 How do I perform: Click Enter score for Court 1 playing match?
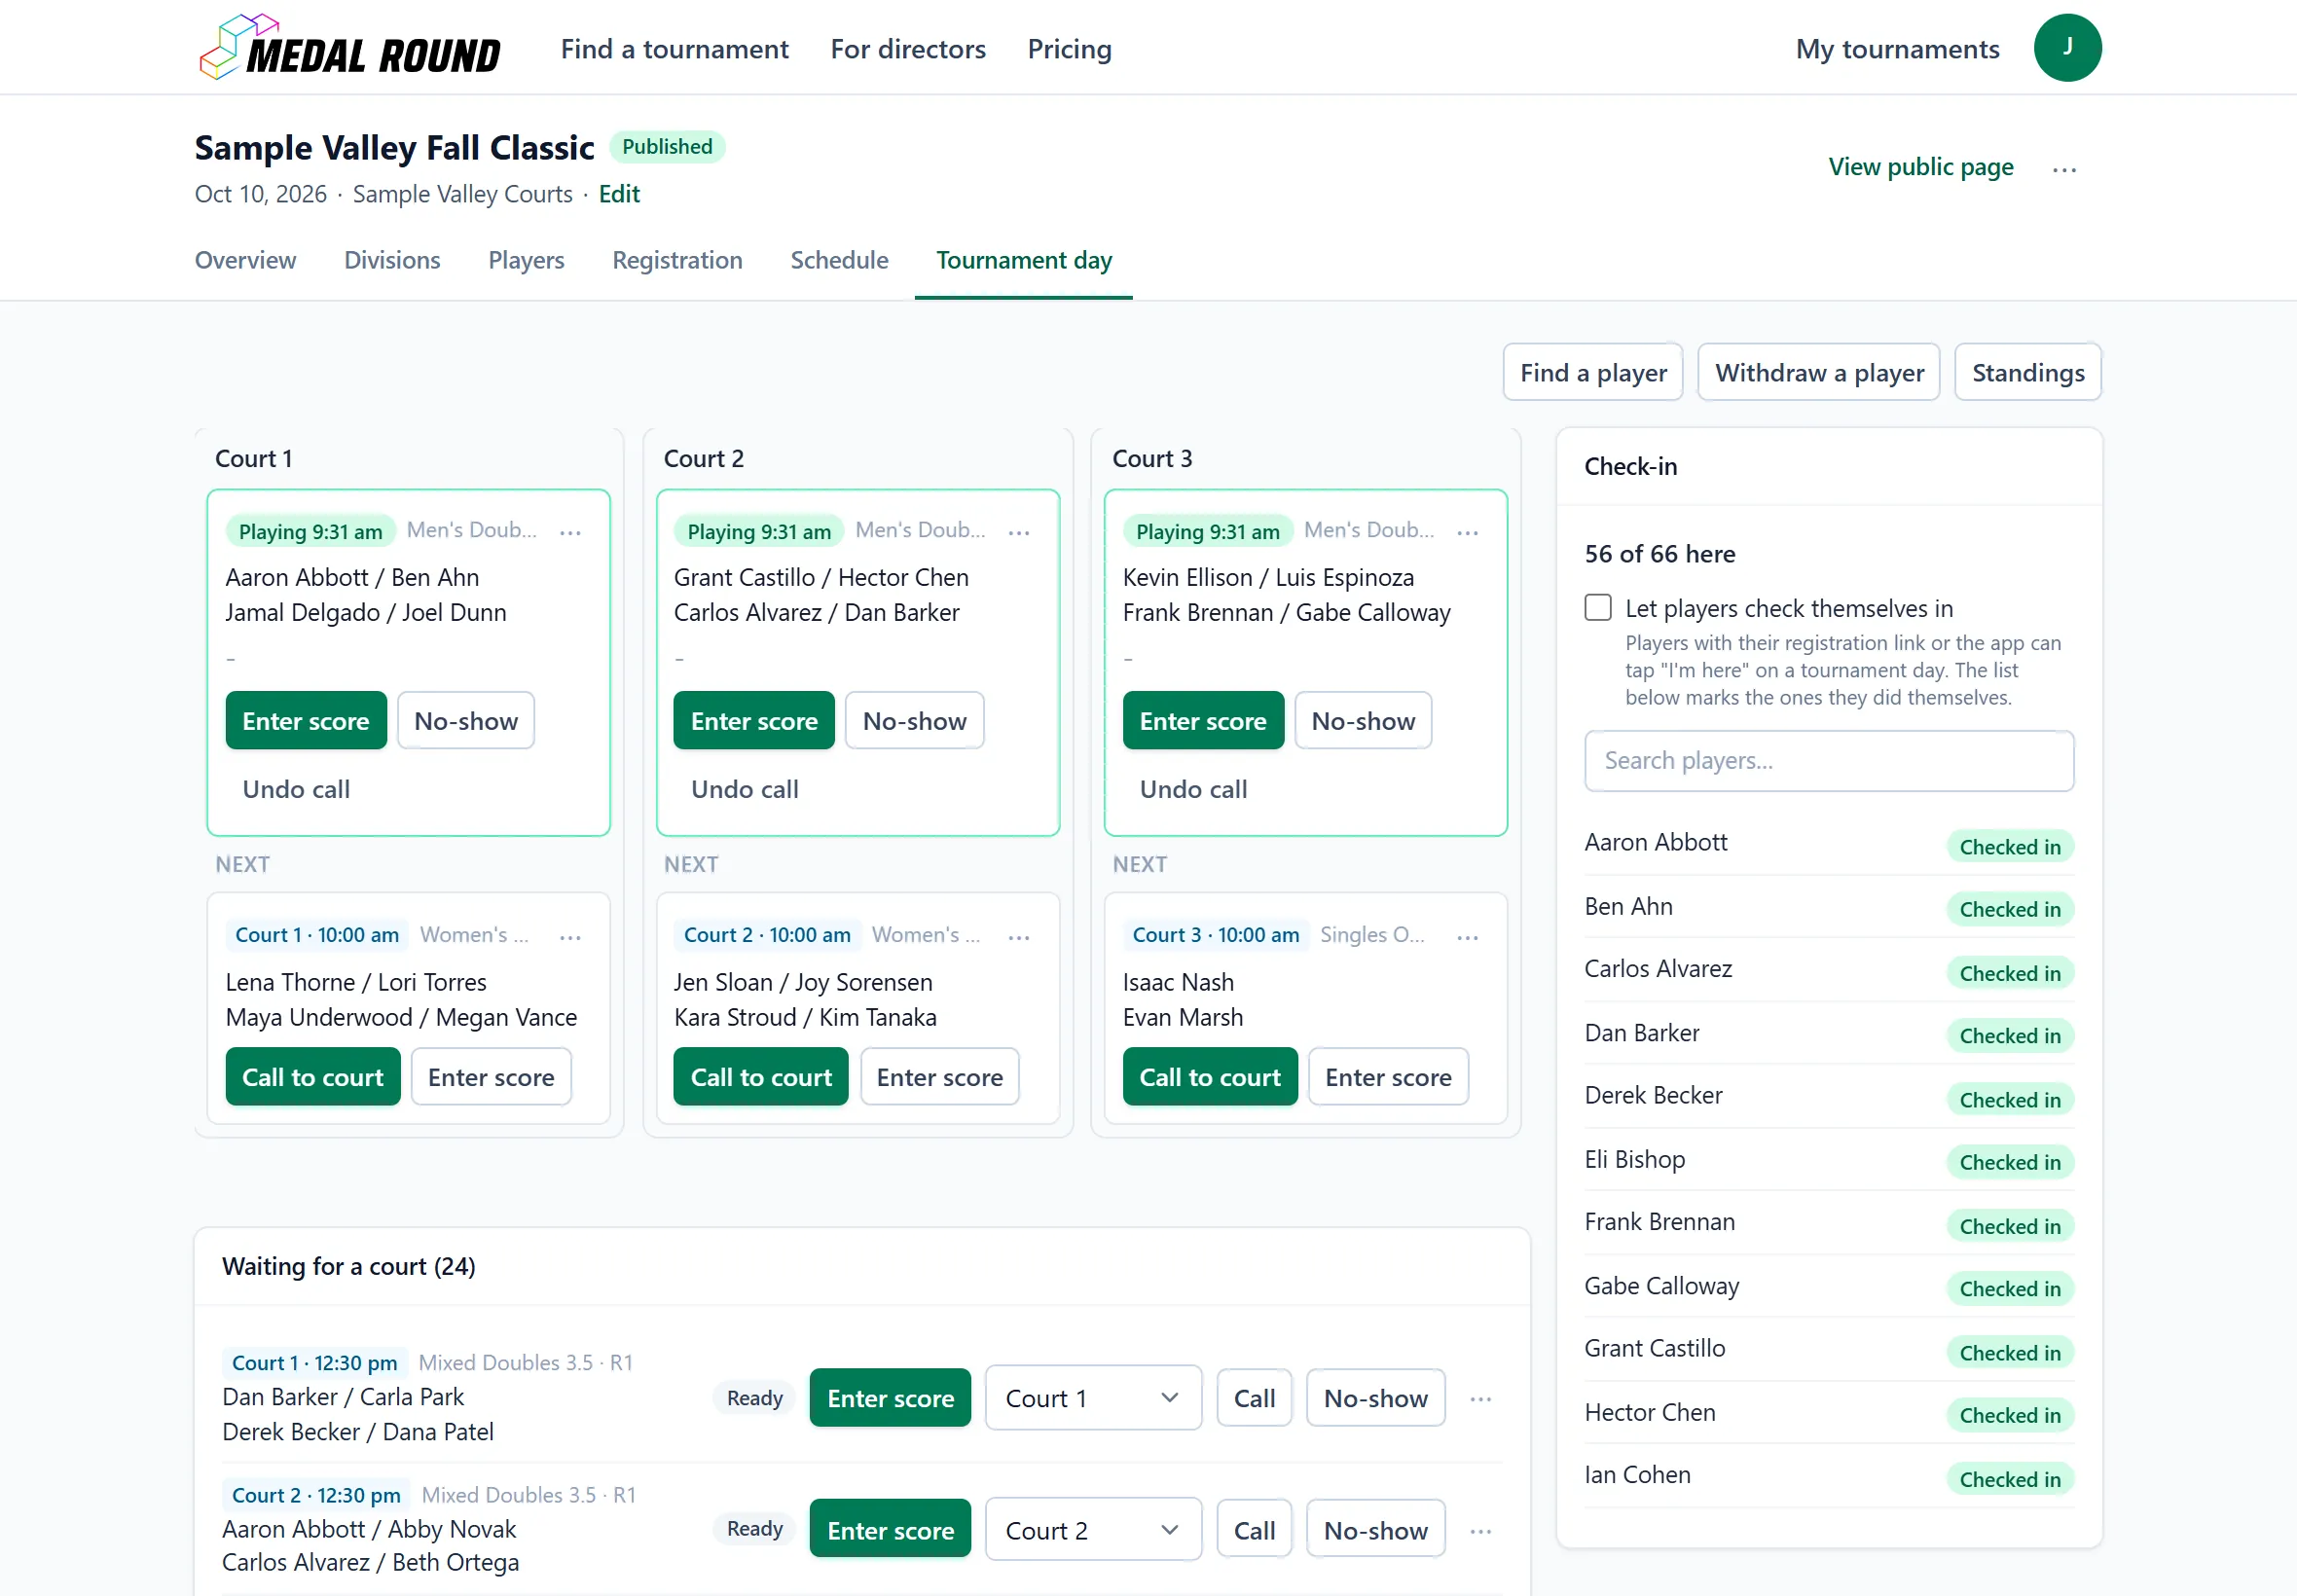[306, 720]
